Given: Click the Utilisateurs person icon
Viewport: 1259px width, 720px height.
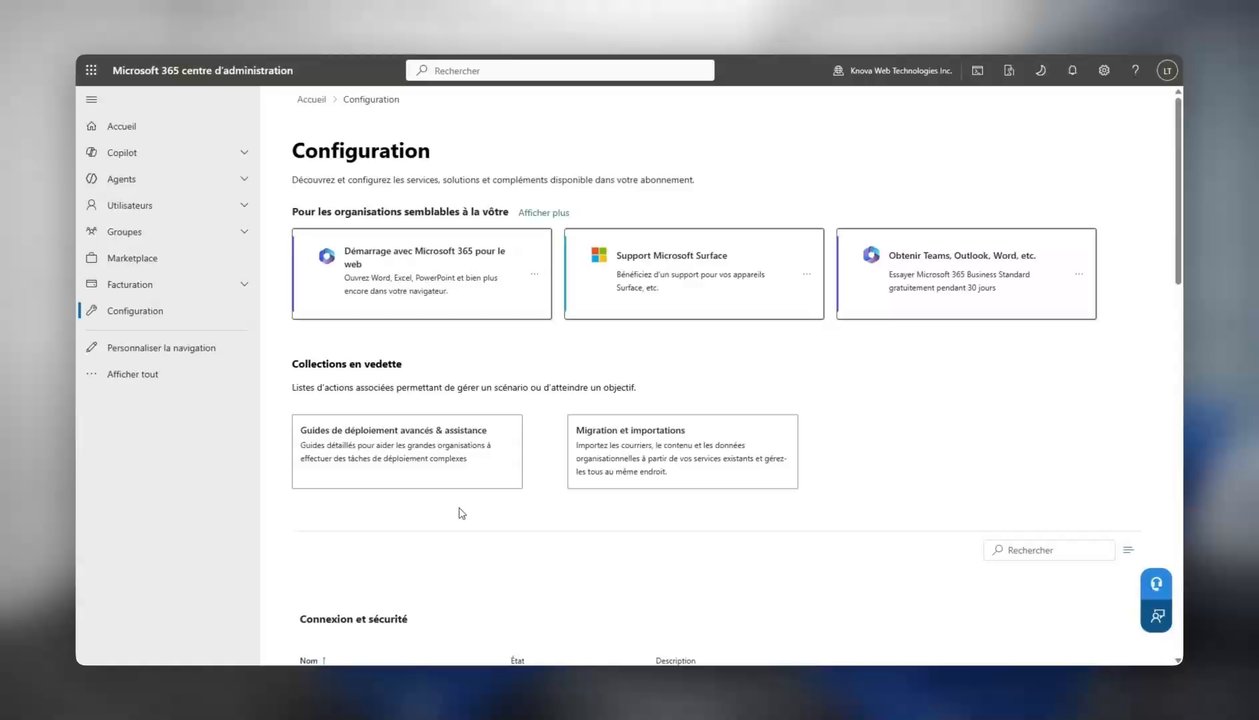Looking at the screenshot, I should [92, 205].
